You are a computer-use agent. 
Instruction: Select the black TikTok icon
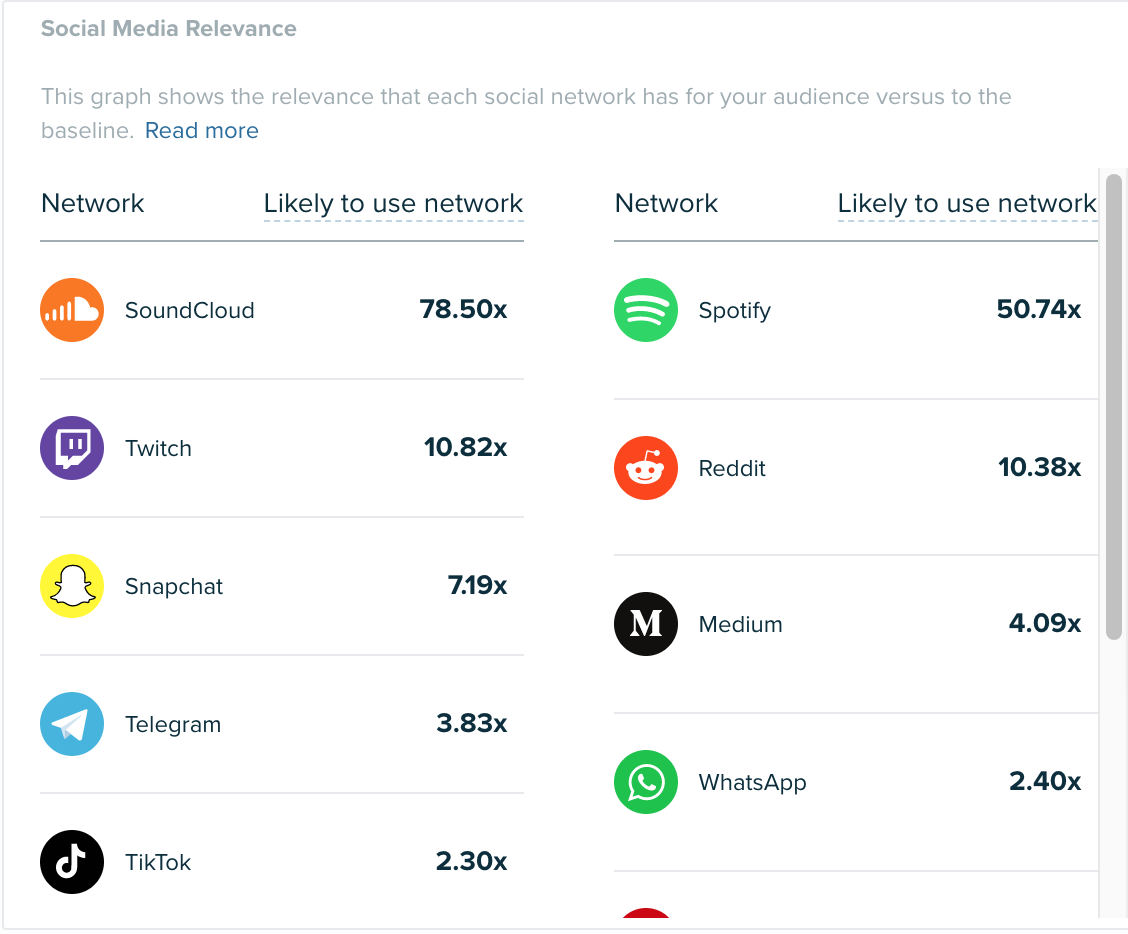[72, 863]
